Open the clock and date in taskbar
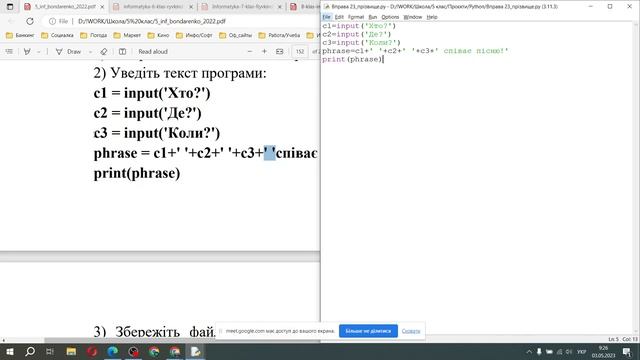 click(603, 351)
